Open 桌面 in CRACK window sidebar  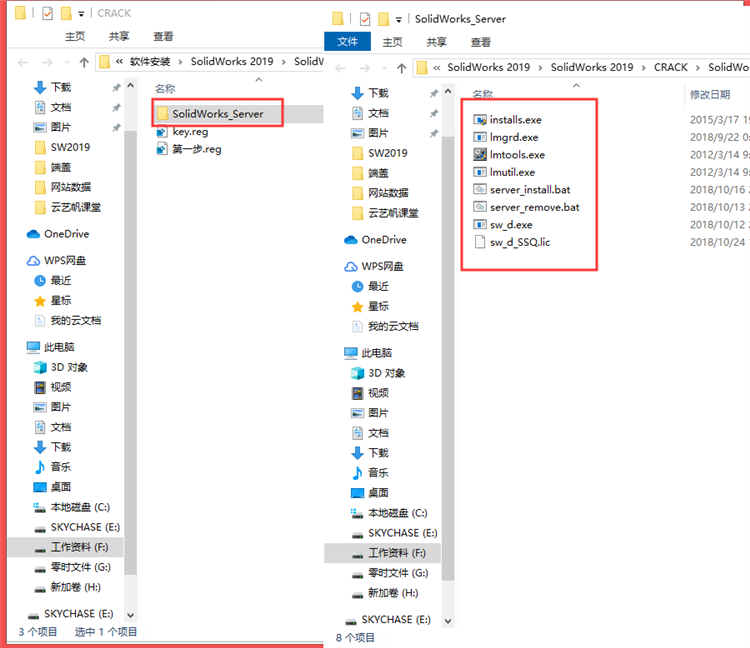point(53,487)
